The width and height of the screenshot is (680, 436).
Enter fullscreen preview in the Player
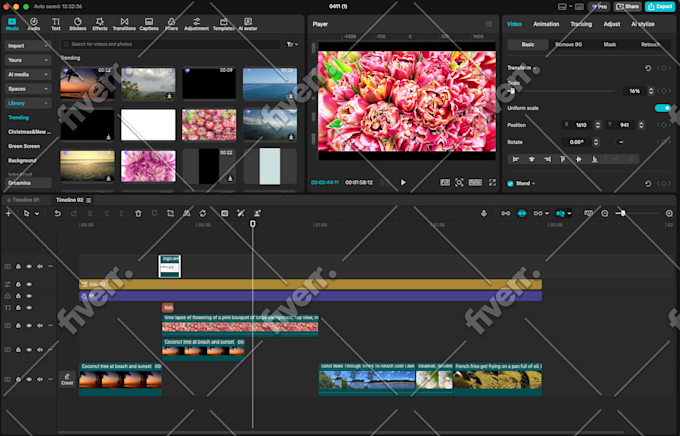pos(492,183)
